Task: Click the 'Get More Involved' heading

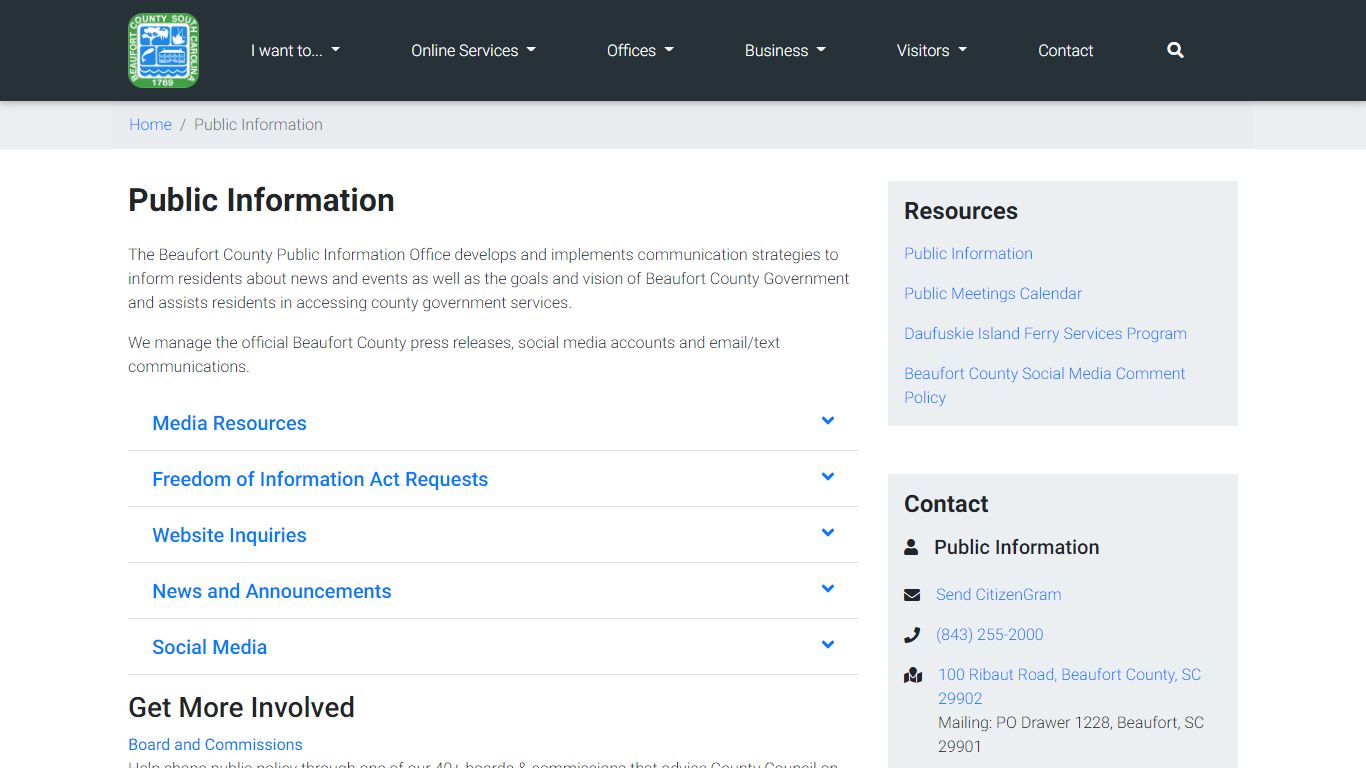Action: (x=241, y=707)
